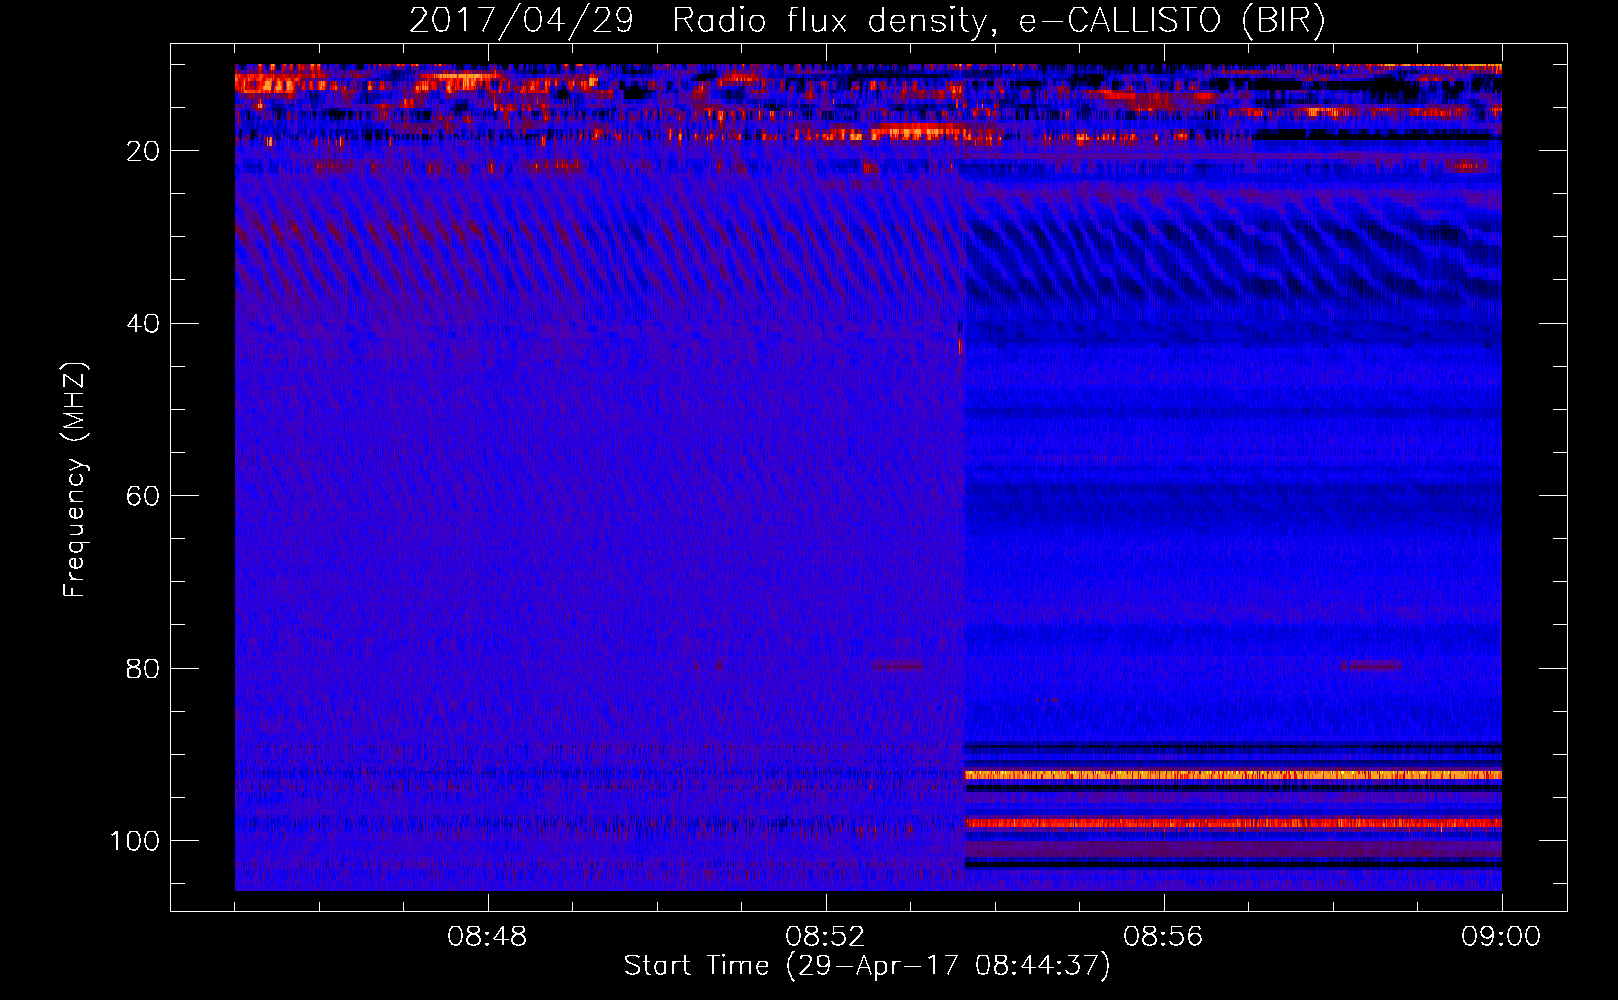Click the 40 frequency tick label
Screen dimensions: 1618x1000
pos(143,324)
